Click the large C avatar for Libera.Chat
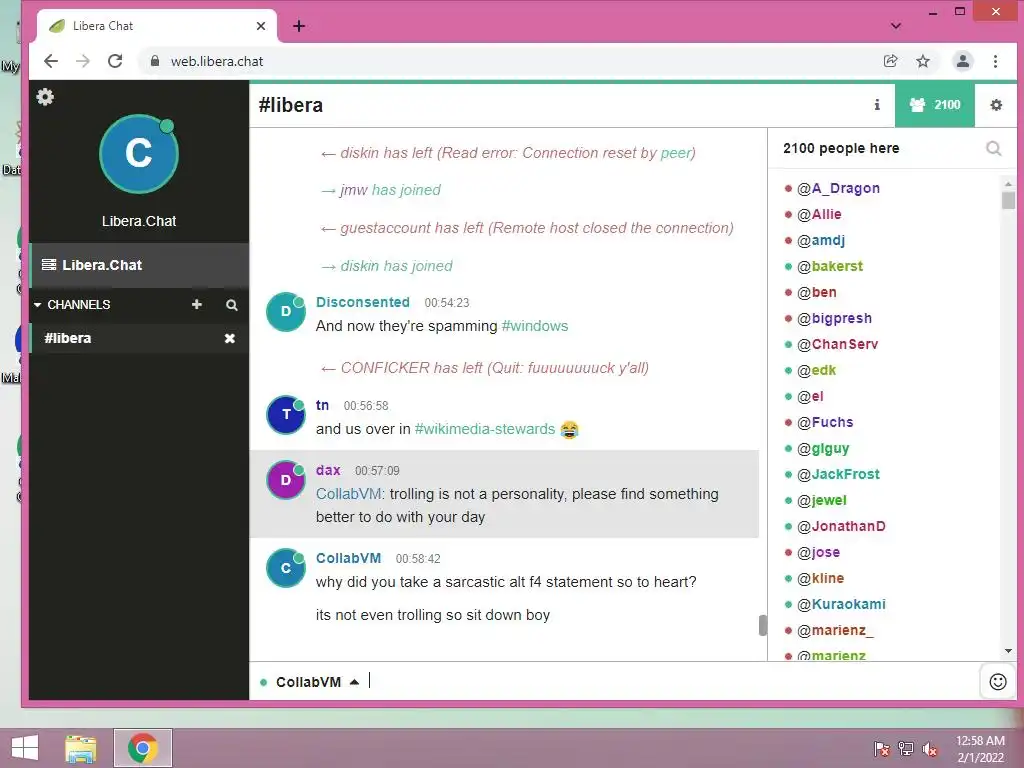This screenshot has width=1024, height=768. coord(138,154)
